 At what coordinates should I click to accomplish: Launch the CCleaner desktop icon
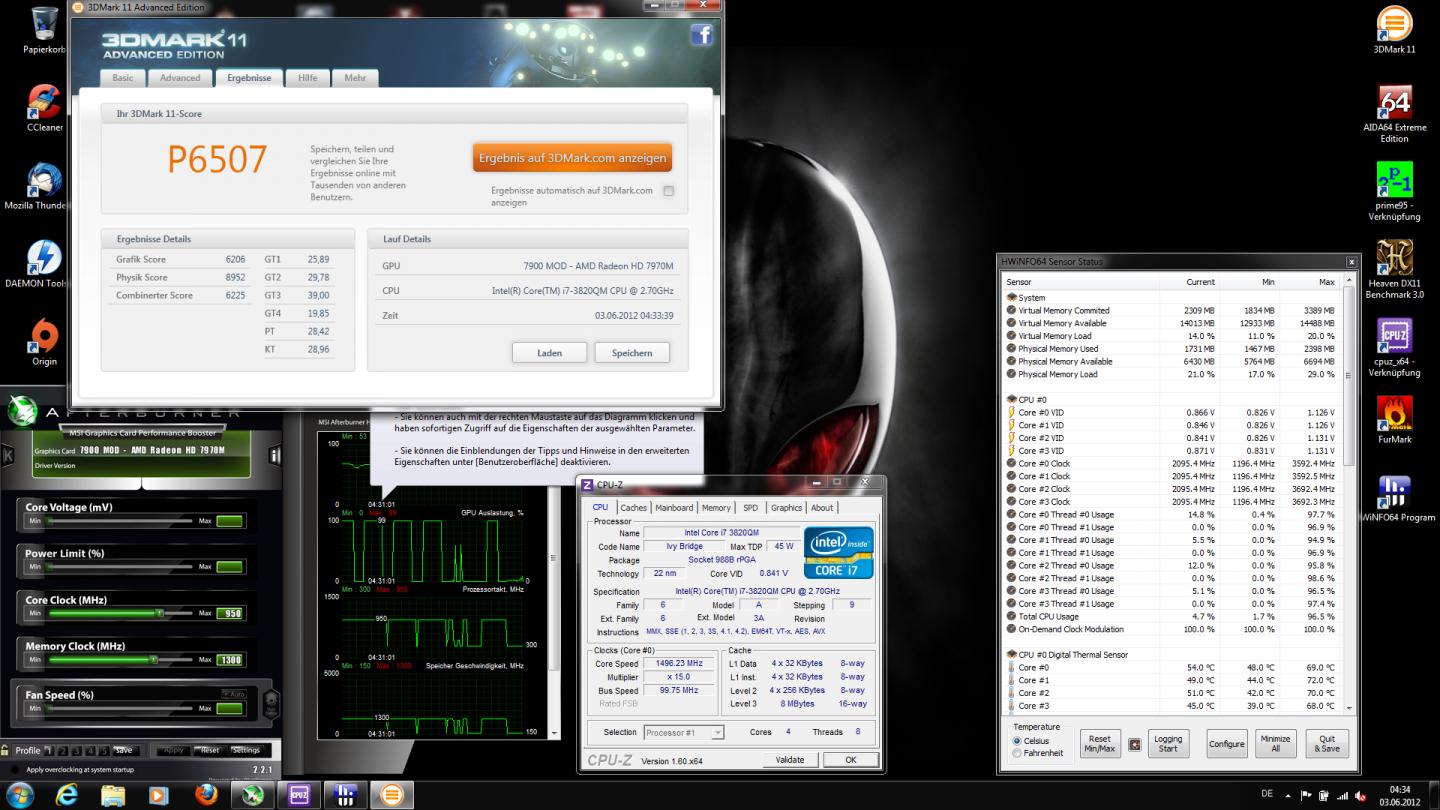pyautogui.click(x=44, y=101)
